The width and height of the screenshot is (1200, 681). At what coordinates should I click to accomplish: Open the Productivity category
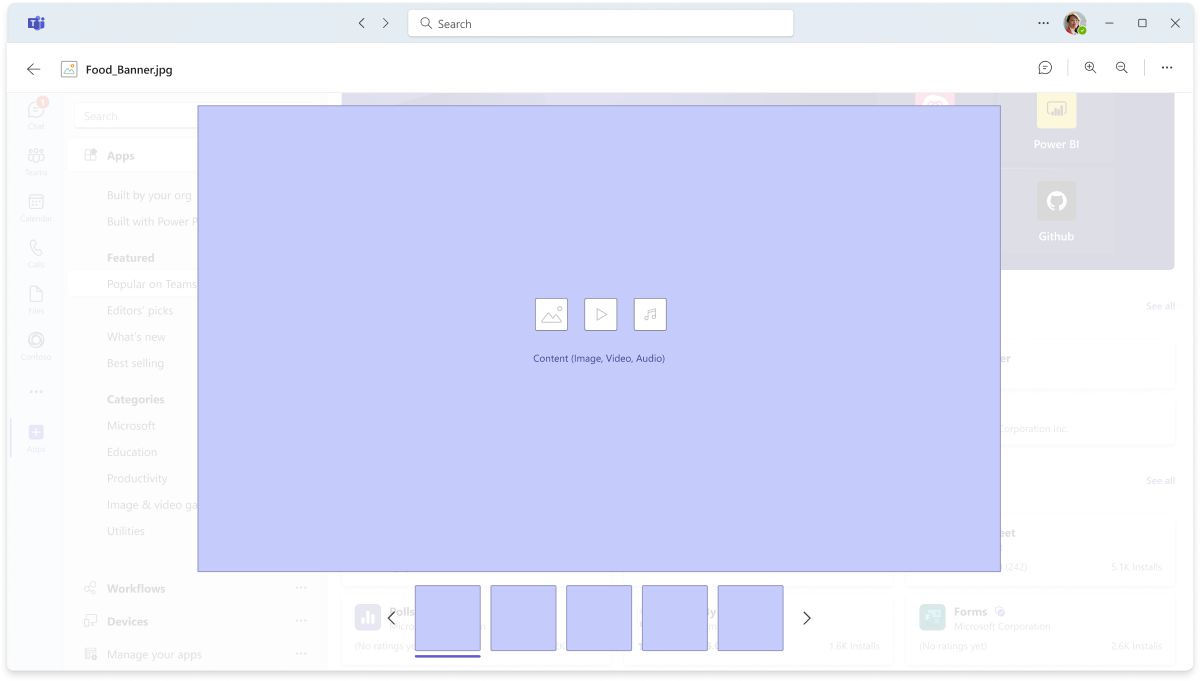(137, 478)
